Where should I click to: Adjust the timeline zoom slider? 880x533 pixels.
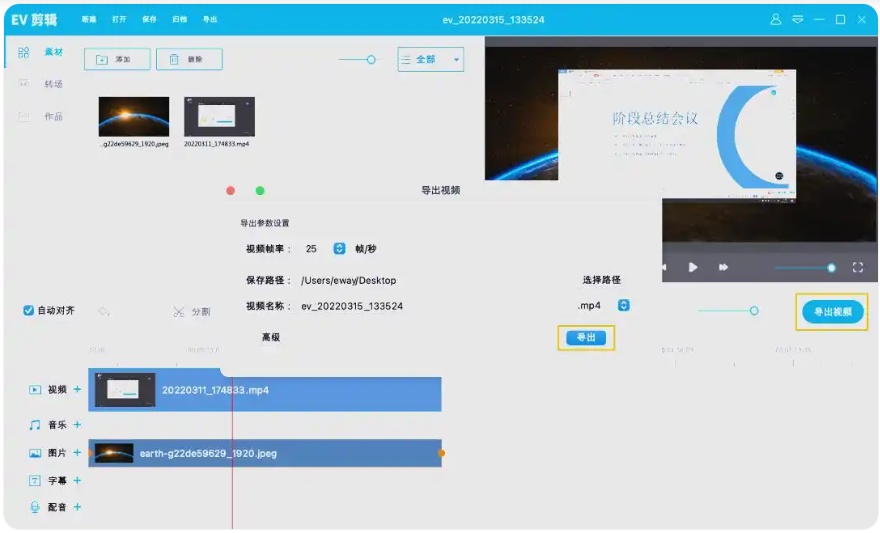coord(754,310)
